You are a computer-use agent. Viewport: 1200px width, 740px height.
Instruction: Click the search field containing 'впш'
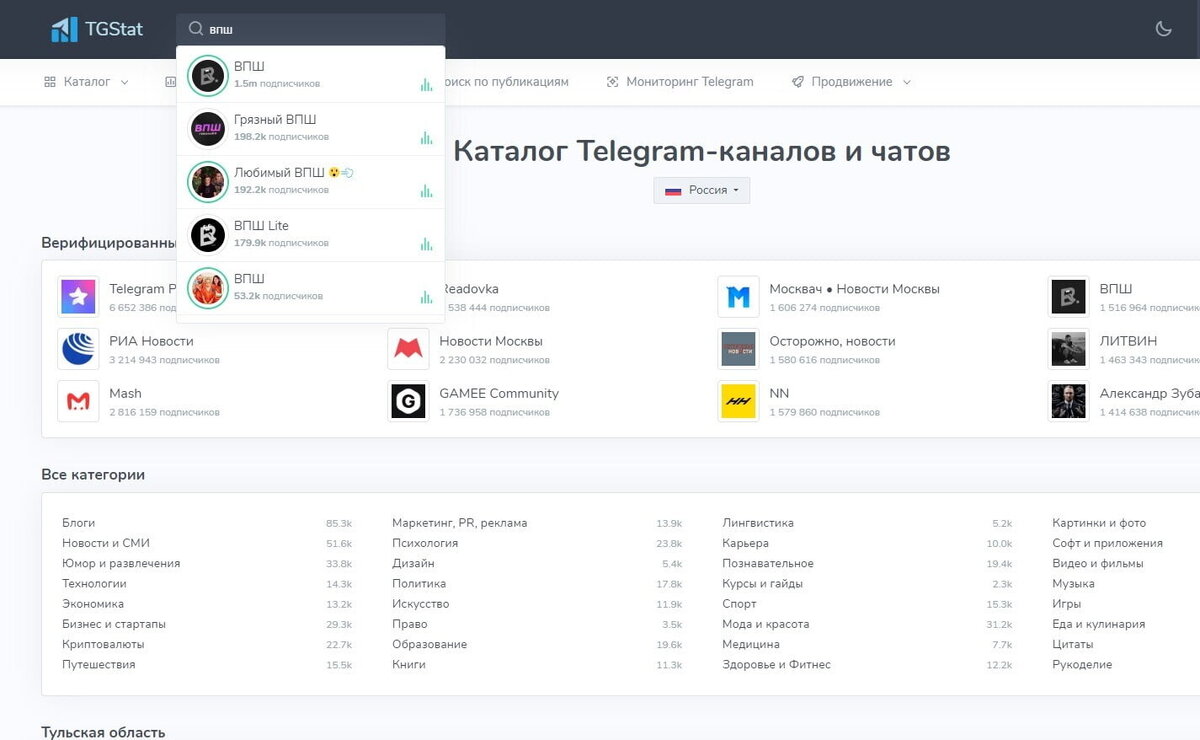(x=311, y=29)
